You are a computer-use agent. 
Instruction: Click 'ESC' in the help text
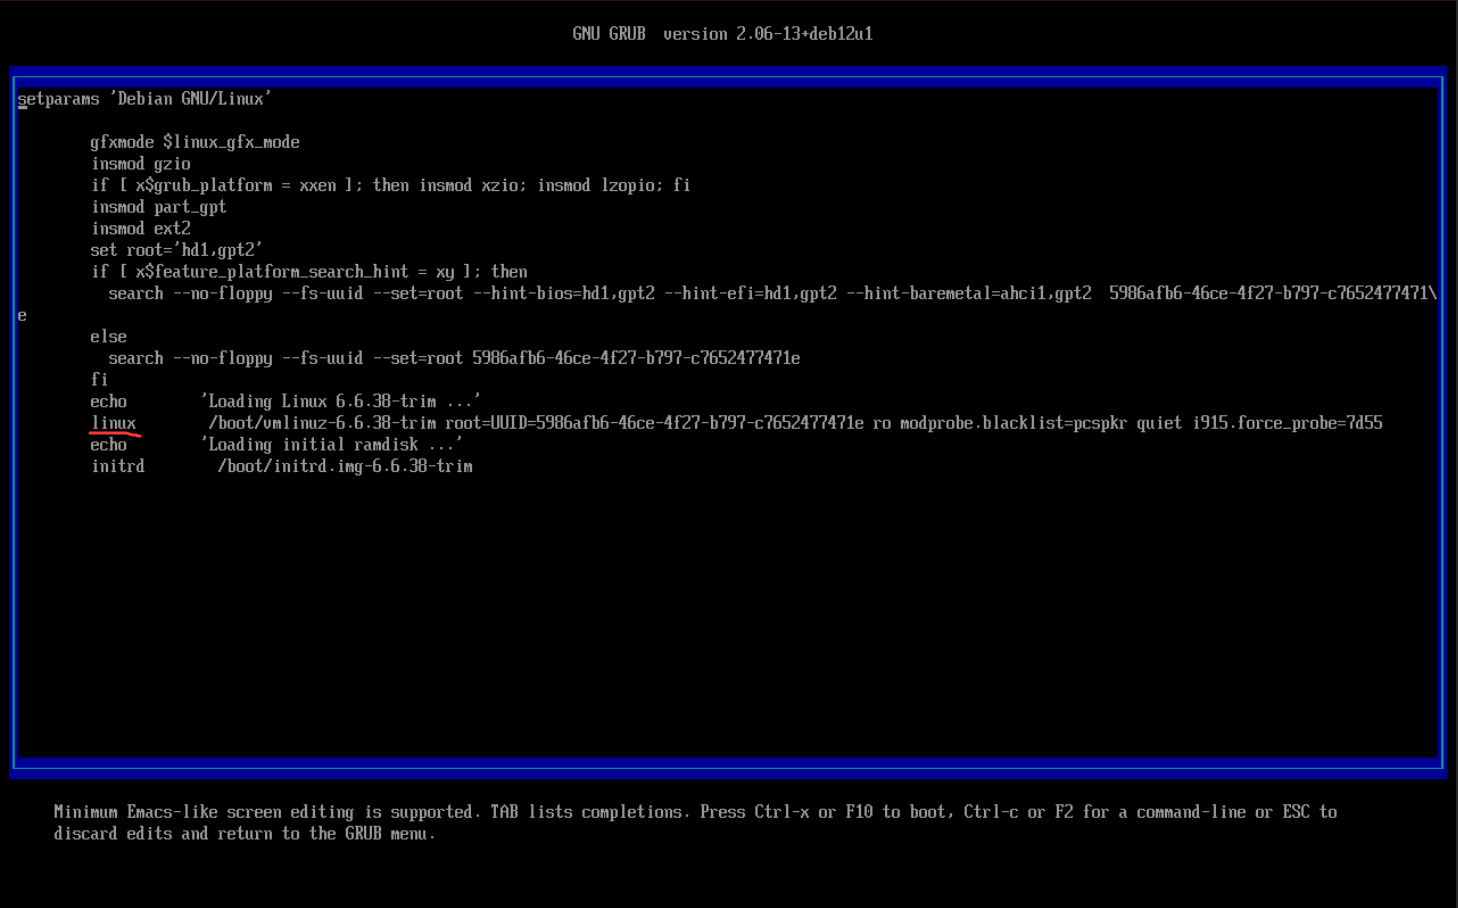(x=1296, y=812)
